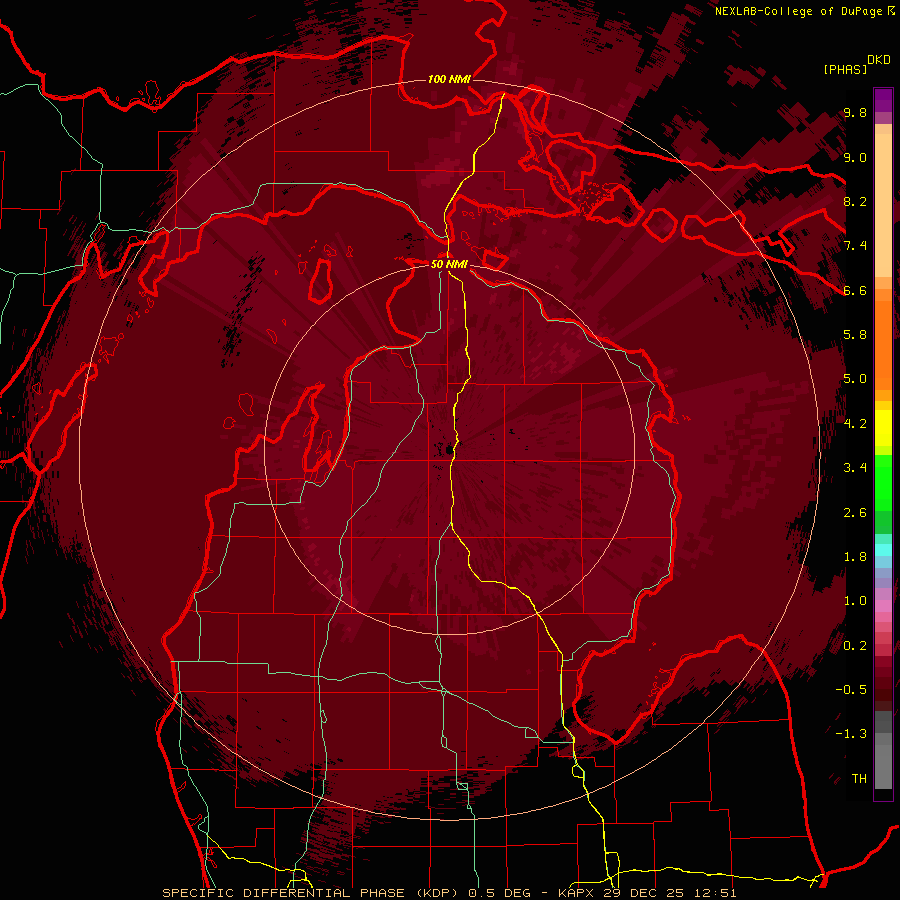Click the DKD label above the color scale
The height and width of the screenshot is (900, 900).
click(x=879, y=60)
